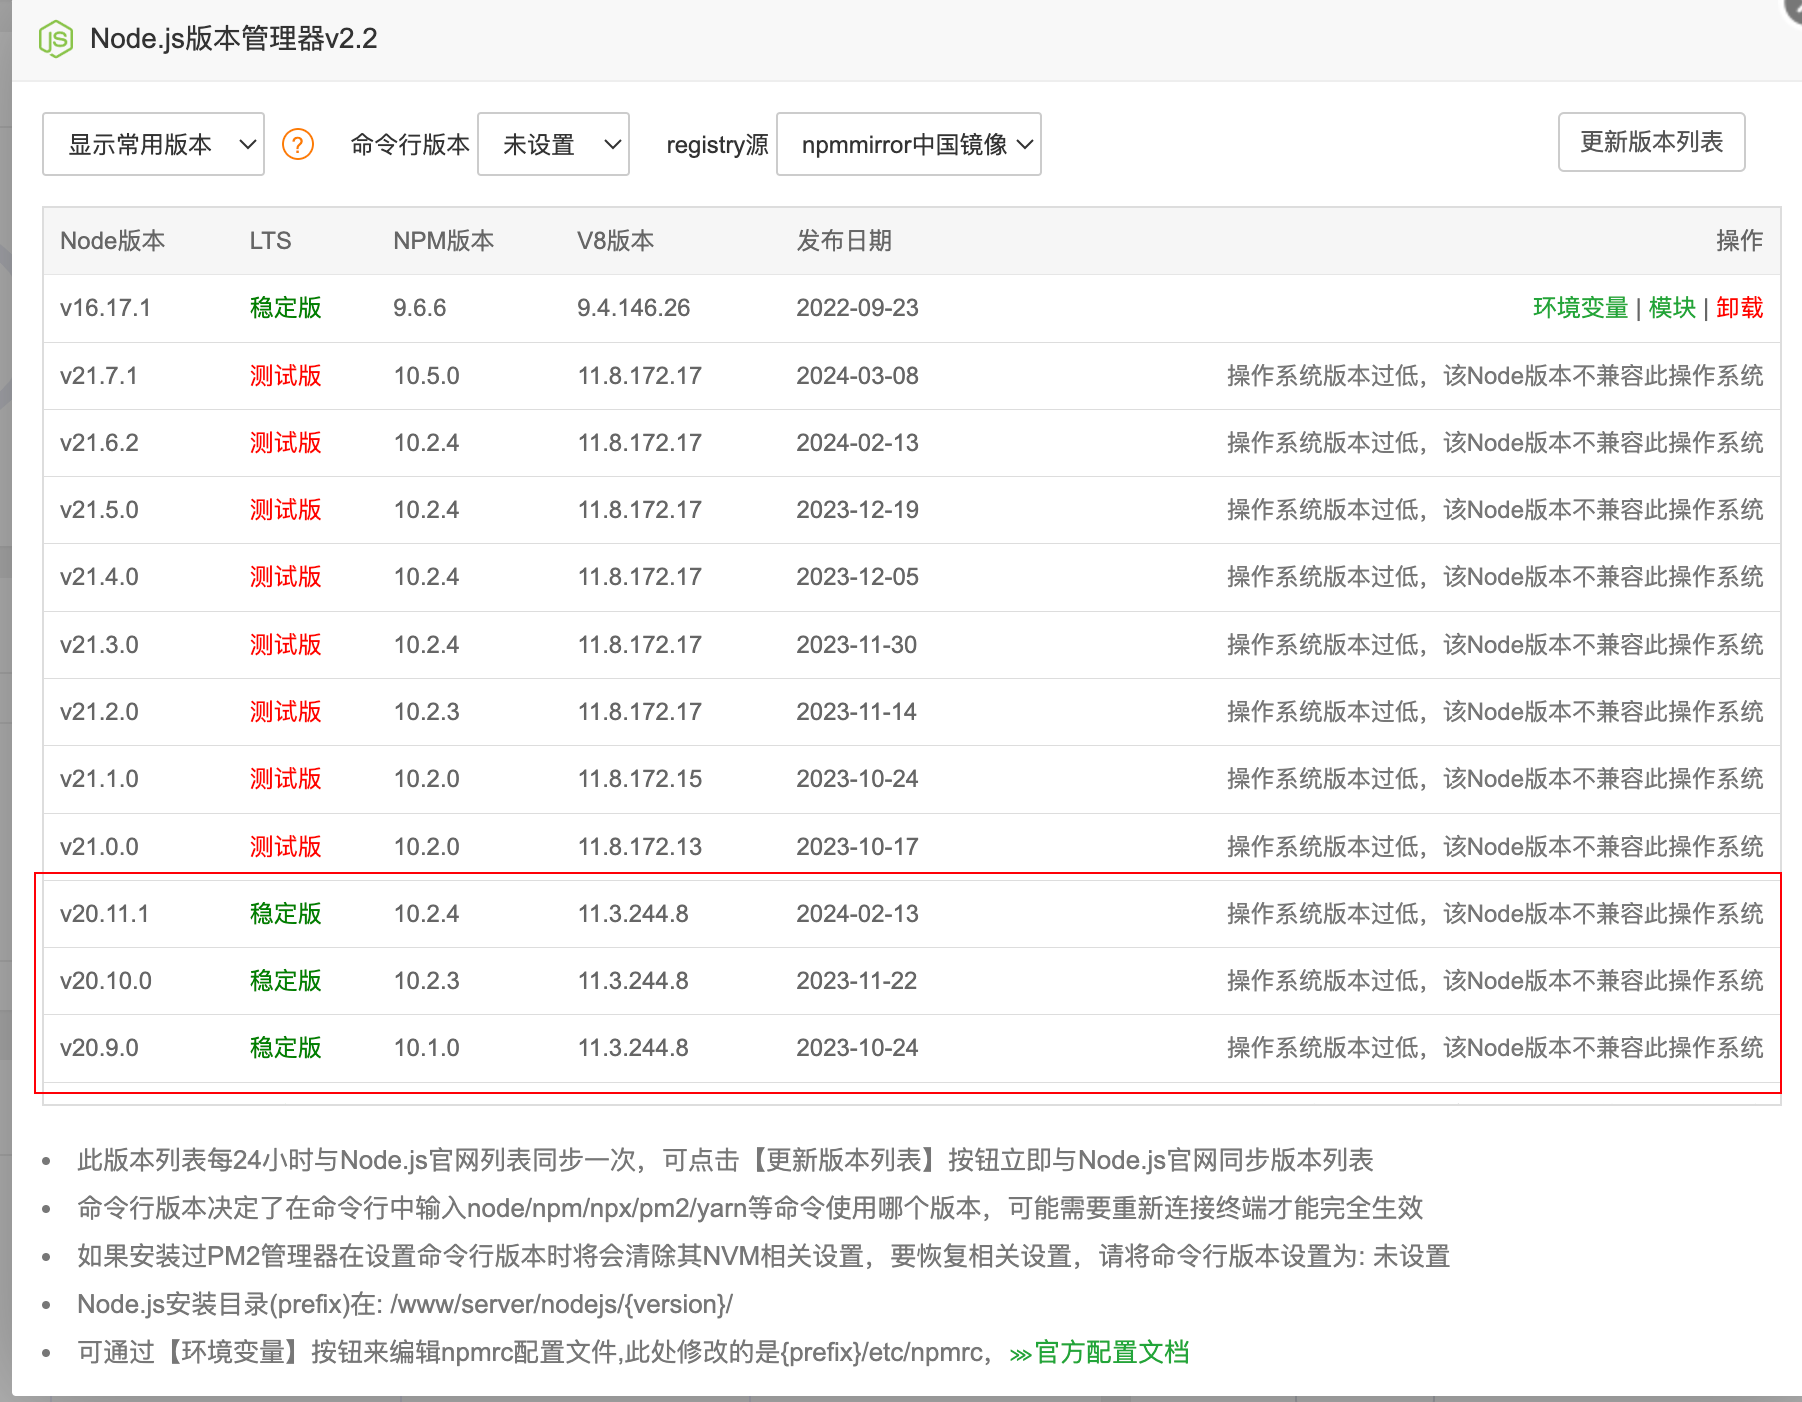
Task: Select the v21.3.0 version cell
Action: coord(99,645)
